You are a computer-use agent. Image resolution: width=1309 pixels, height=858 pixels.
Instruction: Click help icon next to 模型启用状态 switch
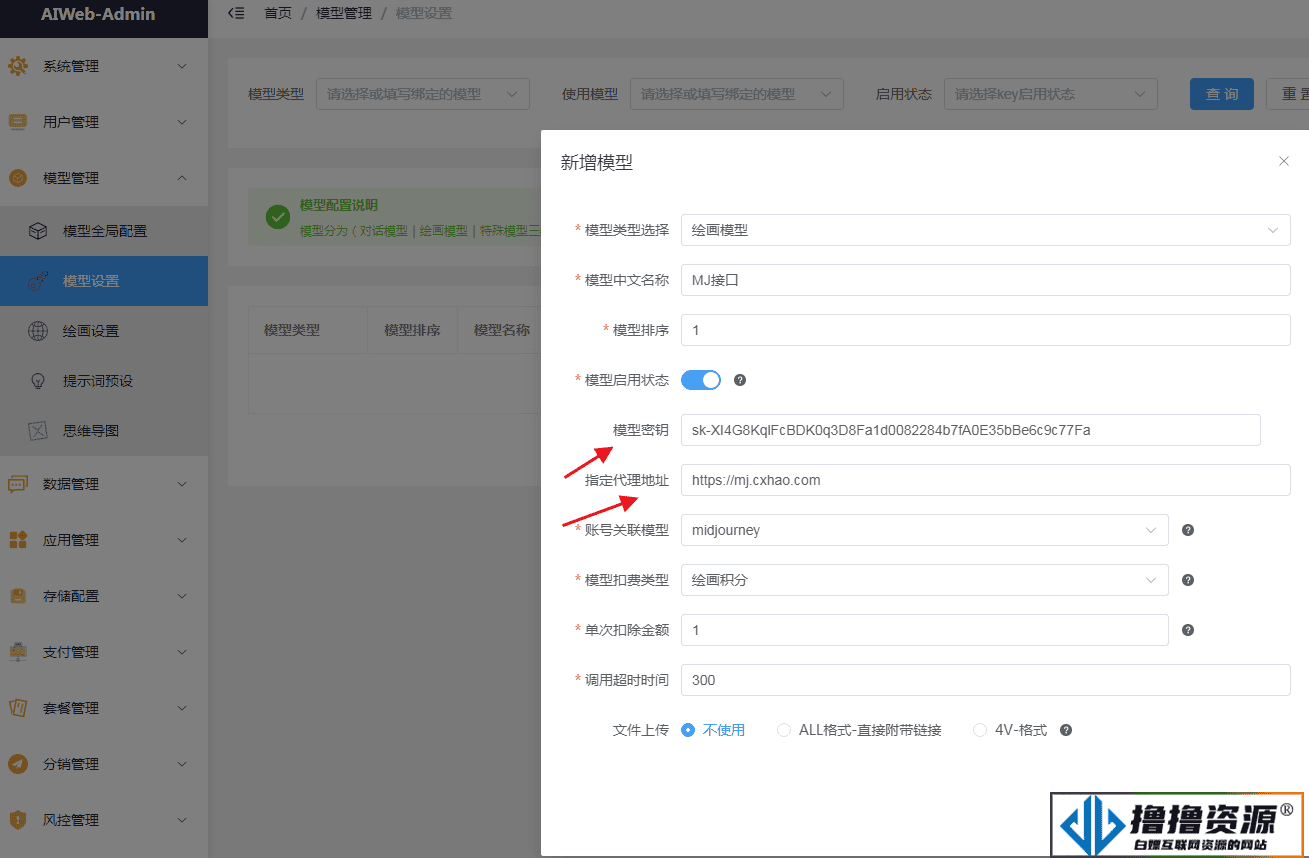740,380
